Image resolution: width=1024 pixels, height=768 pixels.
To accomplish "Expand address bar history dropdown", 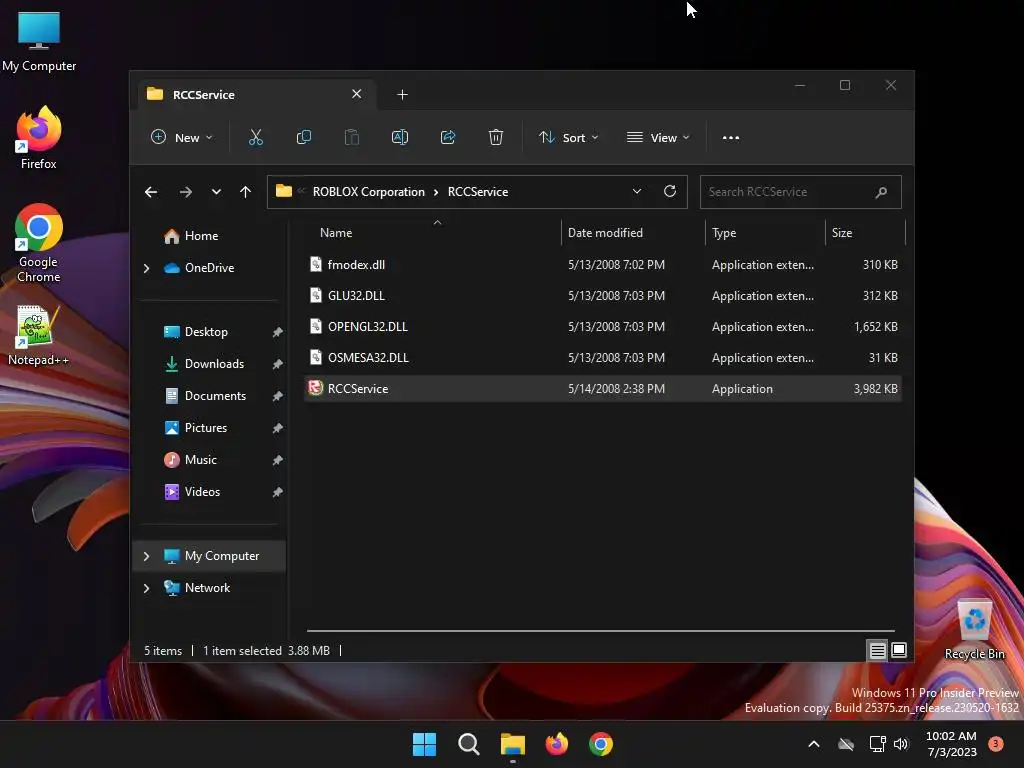I will pos(637,191).
